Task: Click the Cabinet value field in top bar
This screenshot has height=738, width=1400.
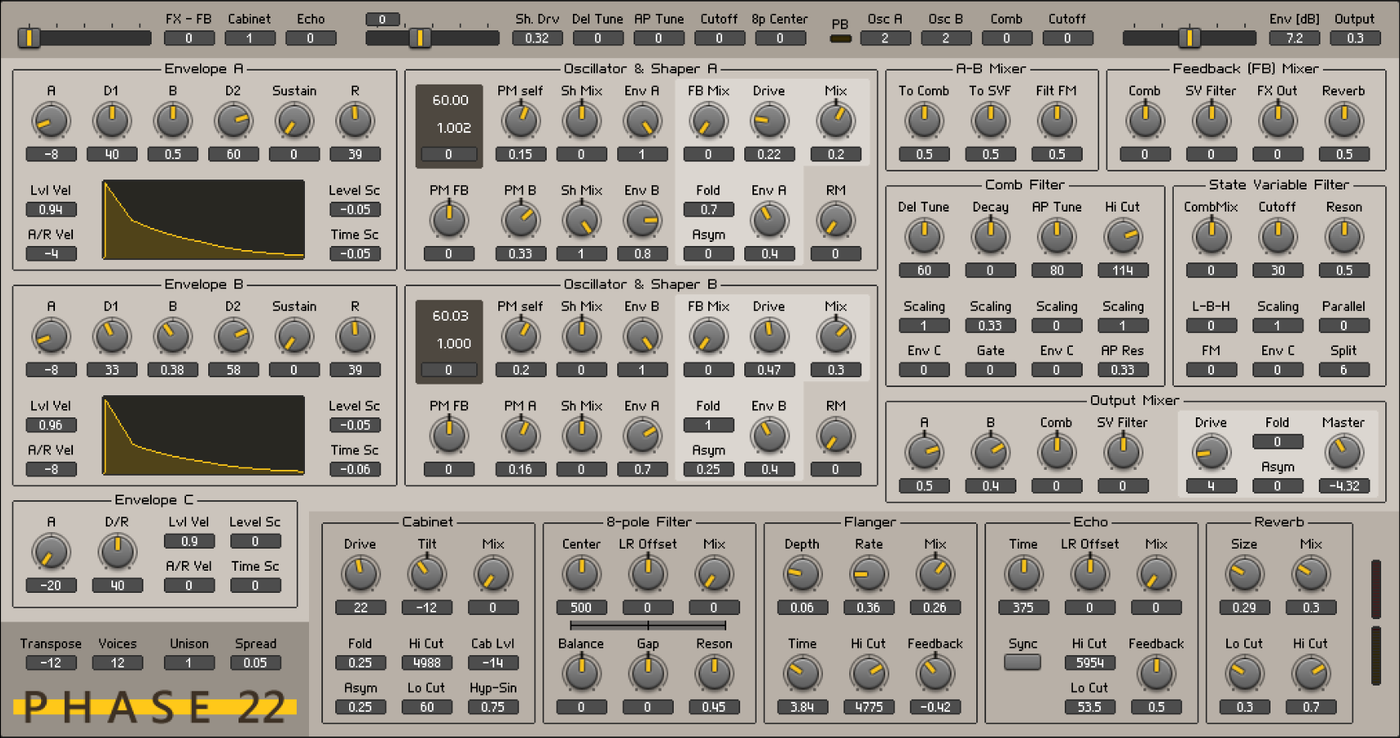Action: 250,38
